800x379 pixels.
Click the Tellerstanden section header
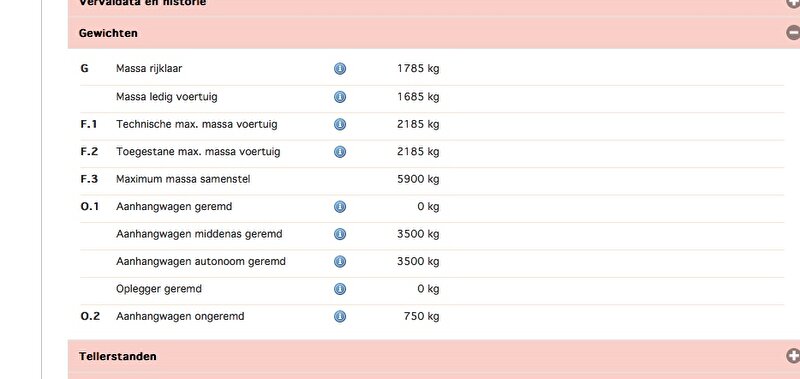(434, 356)
